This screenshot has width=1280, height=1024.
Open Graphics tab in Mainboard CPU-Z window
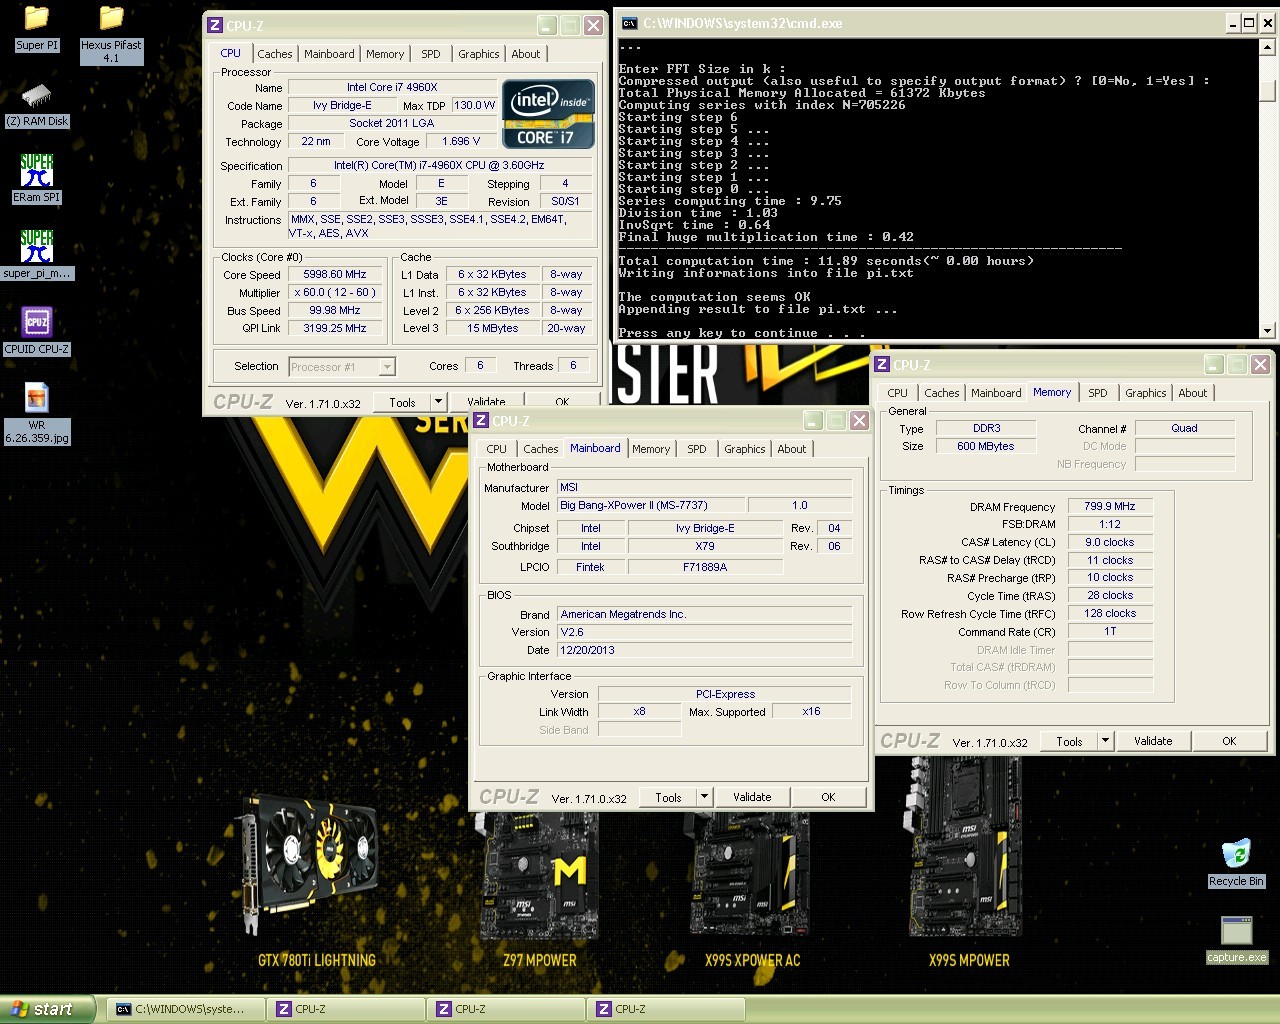pos(745,449)
